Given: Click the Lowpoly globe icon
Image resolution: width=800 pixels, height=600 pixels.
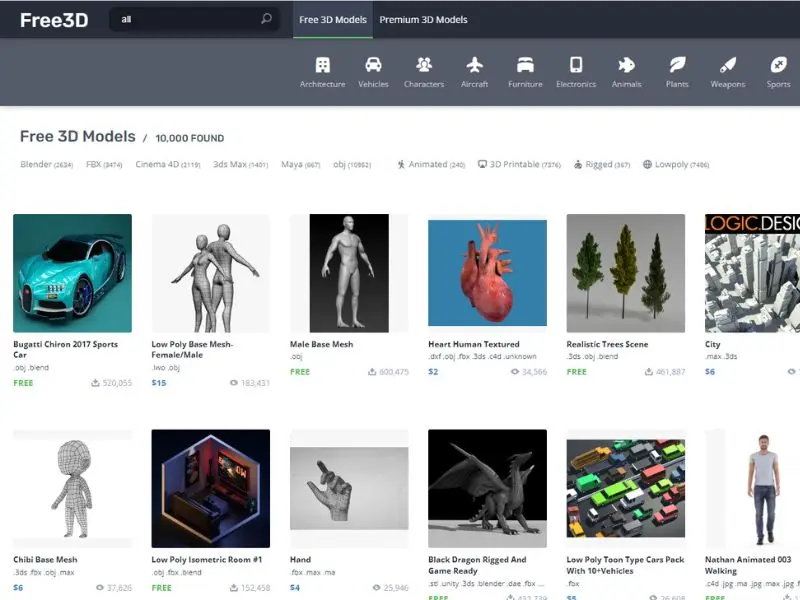Looking at the screenshot, I should tap(647, 164).
